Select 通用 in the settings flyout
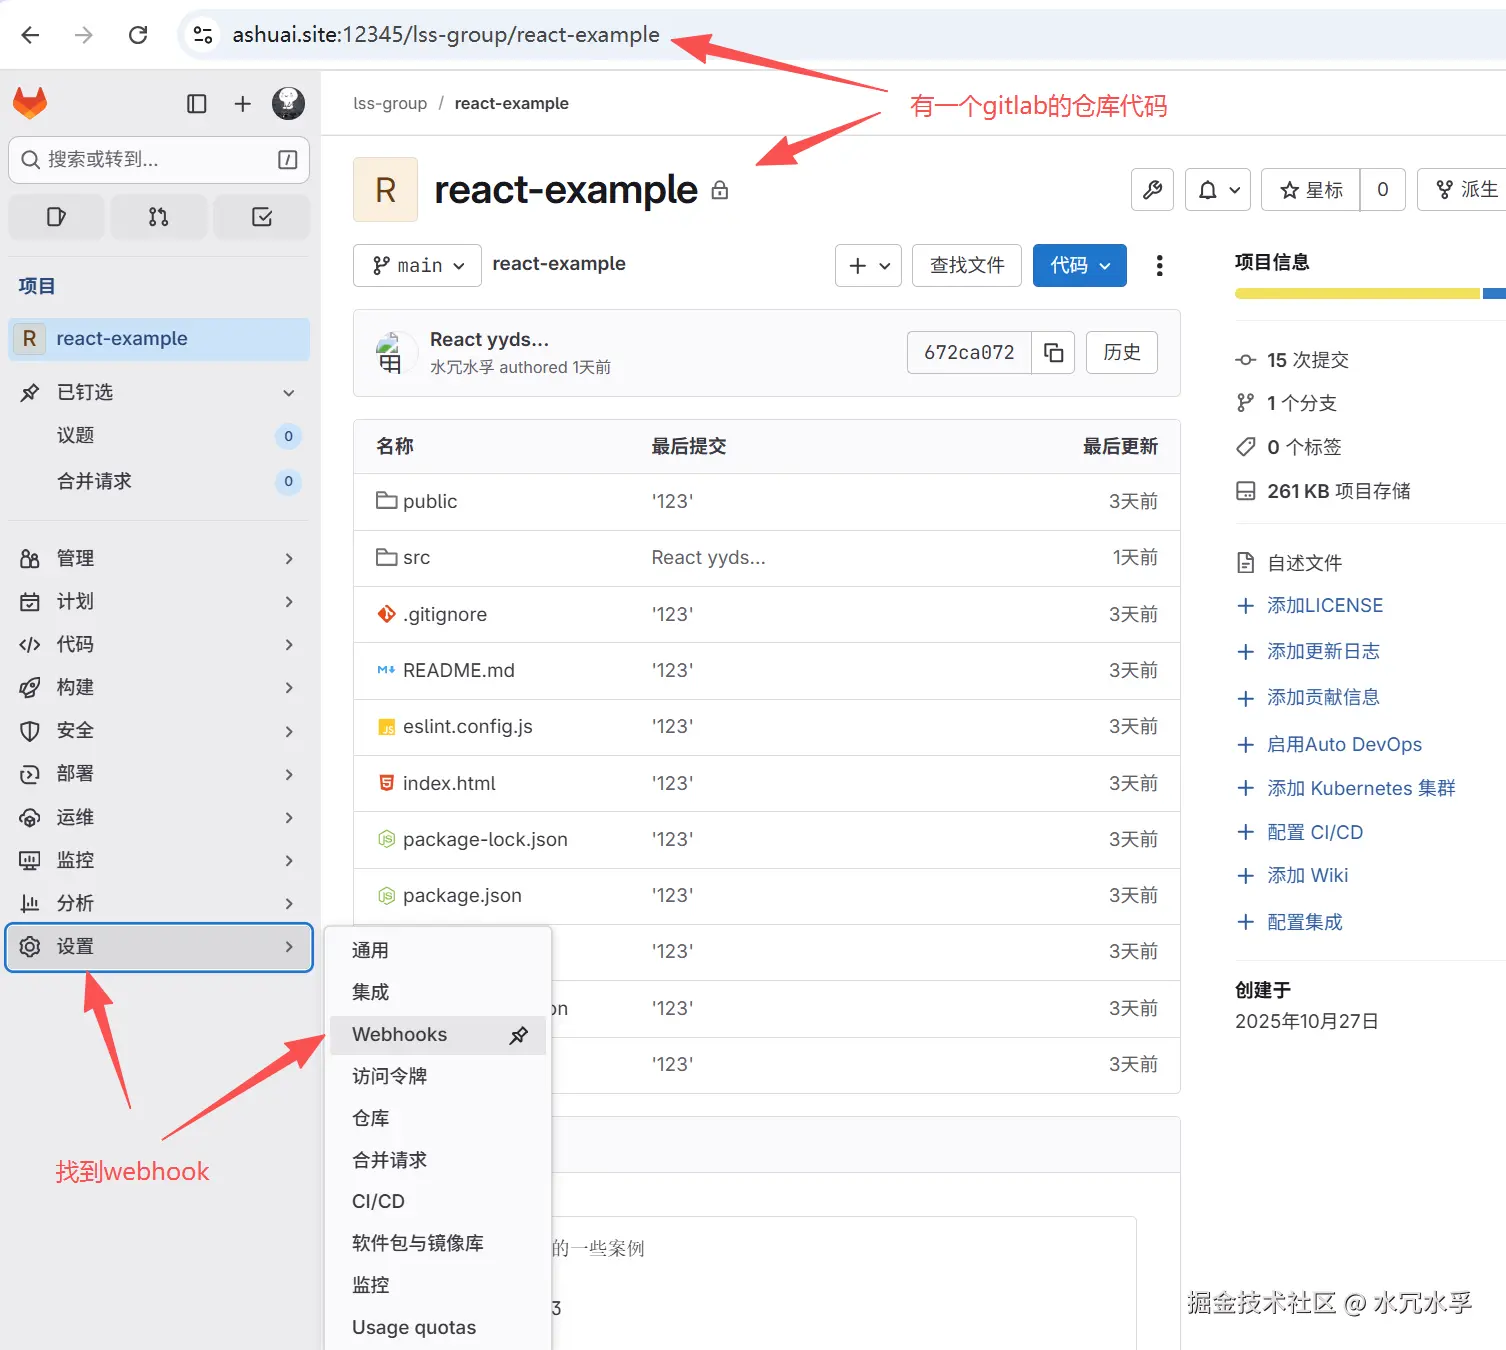1506x1350 pixels. (438, 951)
